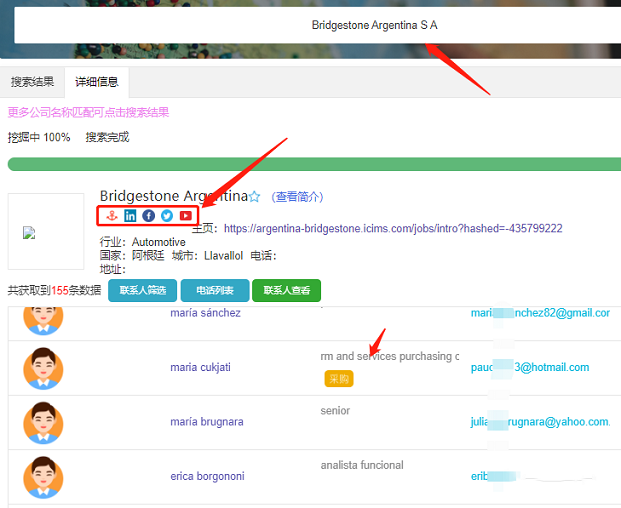
Task: Open the argentina-bridgestone.icims.com homepage link
Action: pos(393,228)
